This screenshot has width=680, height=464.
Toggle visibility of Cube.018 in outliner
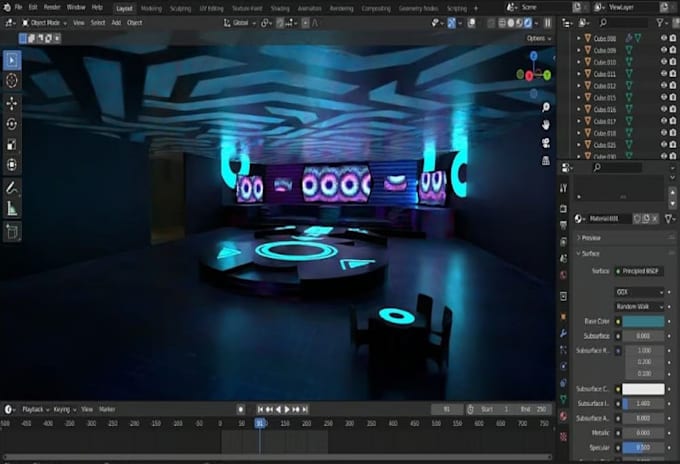click(x=663, y=133)
